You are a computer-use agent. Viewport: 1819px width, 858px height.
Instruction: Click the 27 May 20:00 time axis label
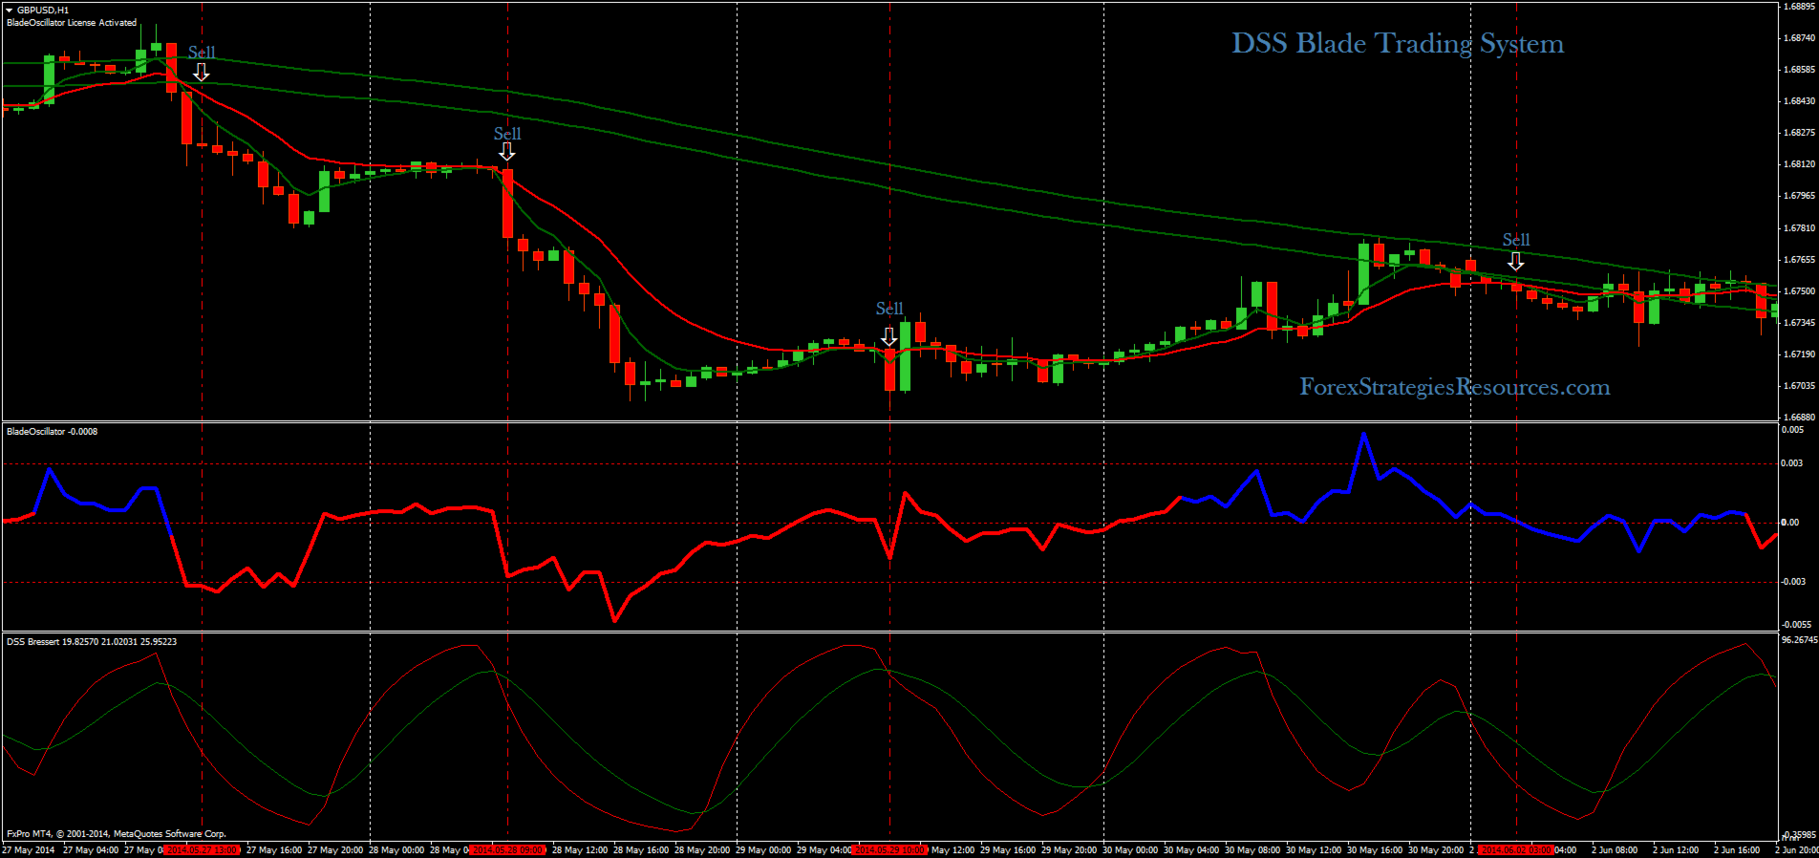[x=335, y=850]
